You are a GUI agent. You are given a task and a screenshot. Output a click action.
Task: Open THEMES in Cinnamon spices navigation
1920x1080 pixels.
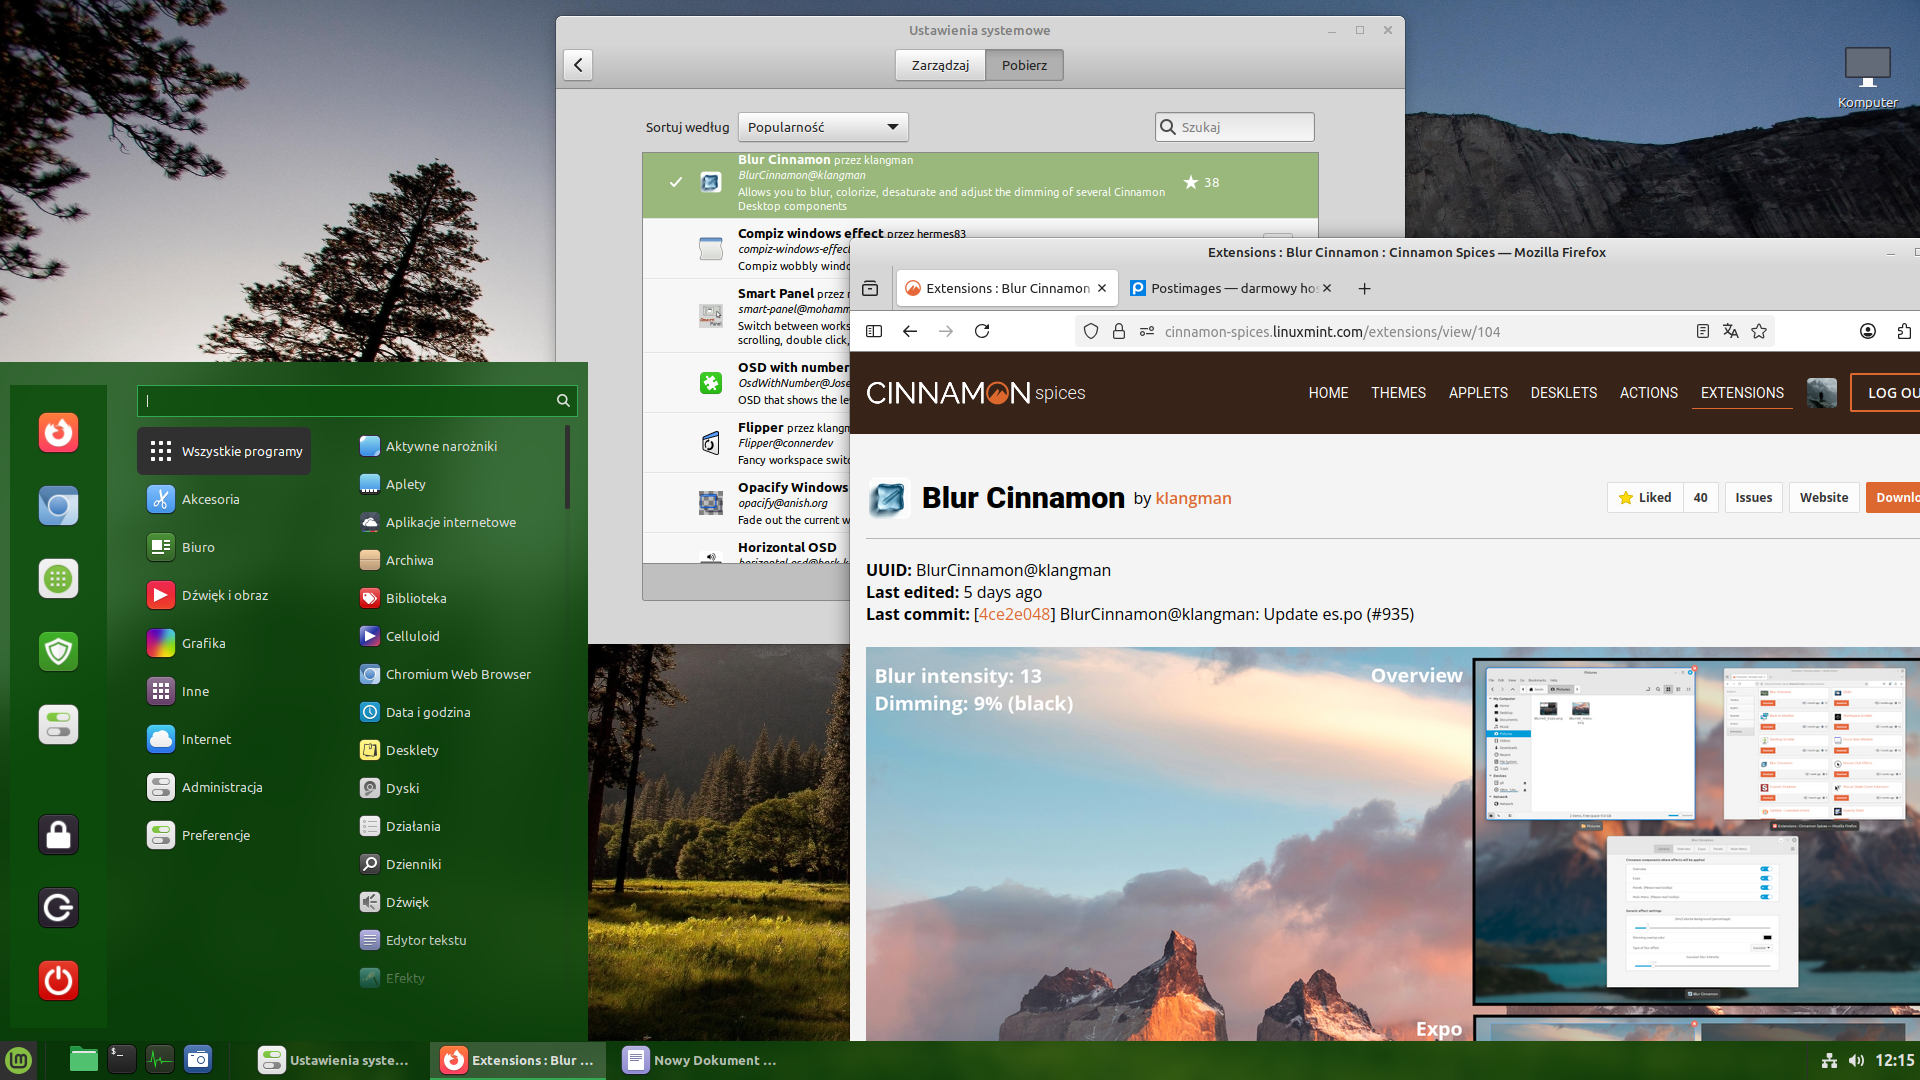pyautogui.click(x=1398, y=392)
